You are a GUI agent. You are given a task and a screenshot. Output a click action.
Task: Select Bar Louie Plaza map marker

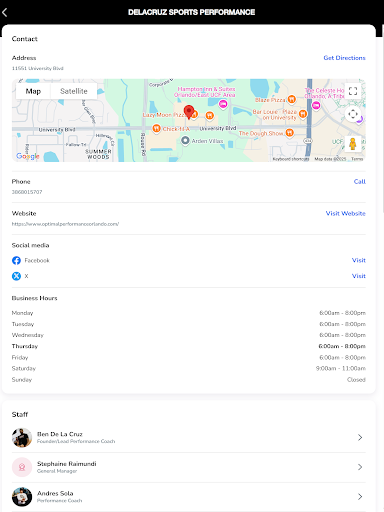click(303, 114)
